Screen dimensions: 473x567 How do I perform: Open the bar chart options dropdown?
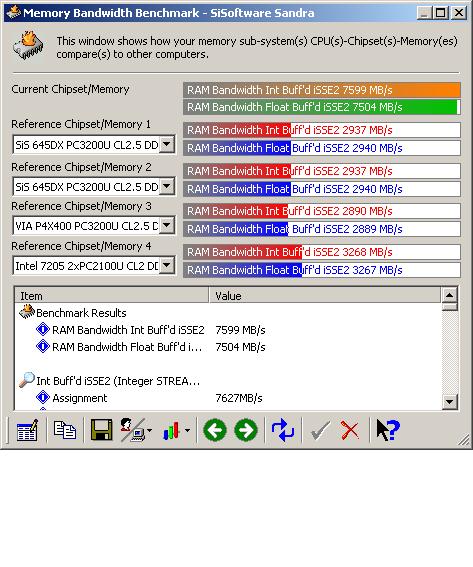click(187, 430)
